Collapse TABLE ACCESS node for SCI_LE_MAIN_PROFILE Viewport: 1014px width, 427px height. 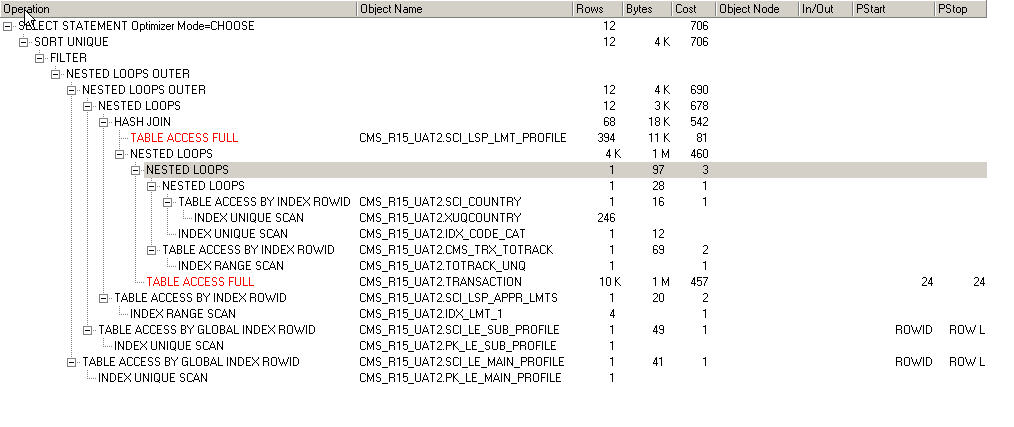73,362
